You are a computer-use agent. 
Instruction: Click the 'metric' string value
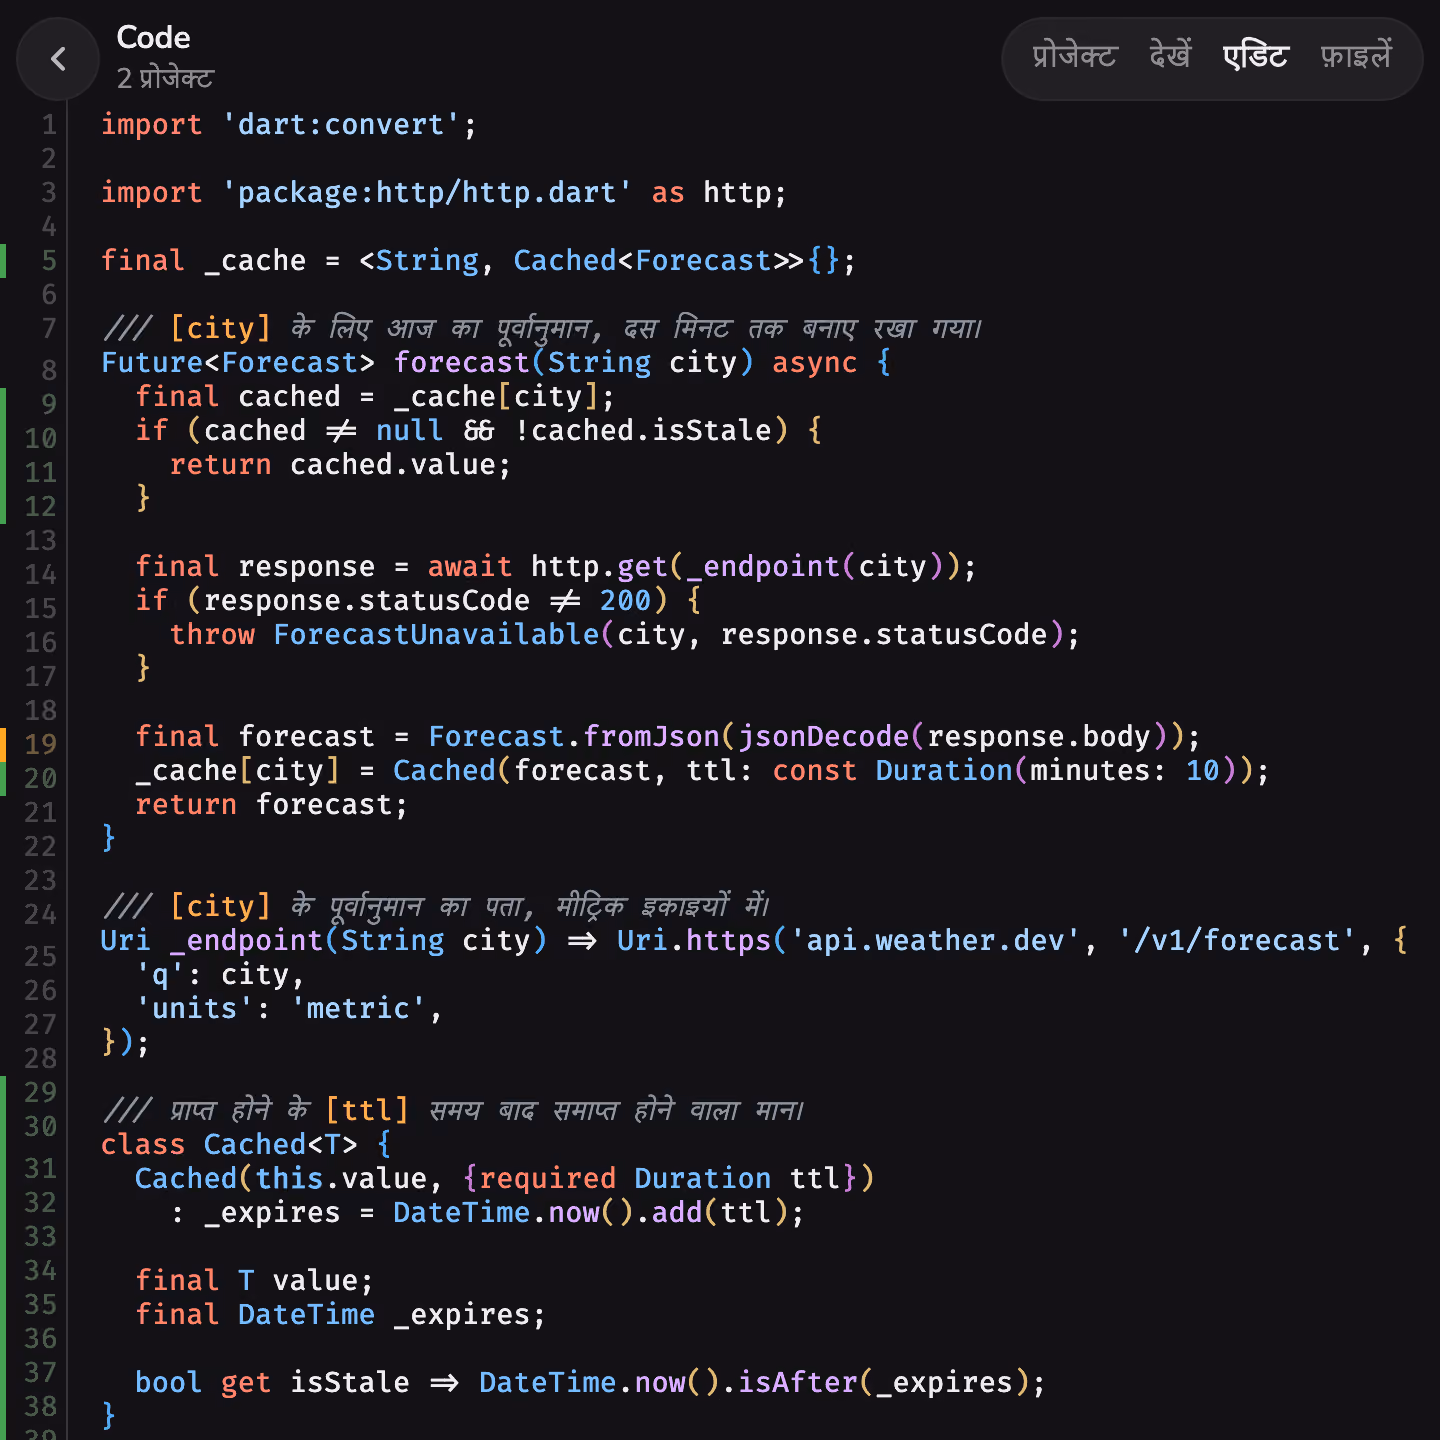tap(358, 1009)
